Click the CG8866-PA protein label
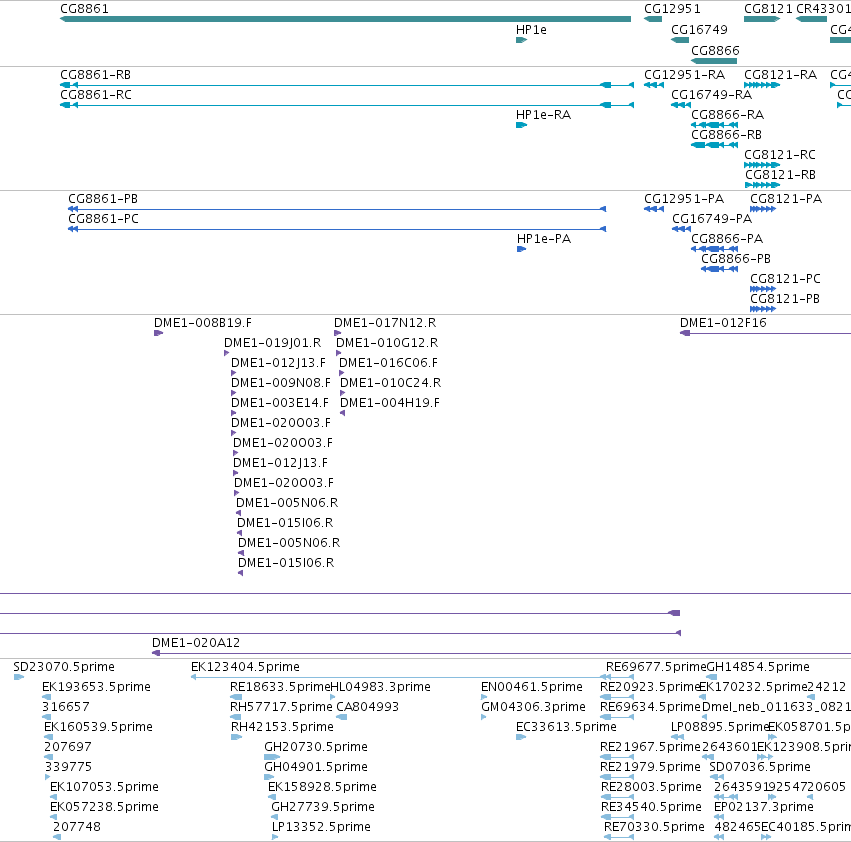The image size is (851, 842). tap(727, 238)
